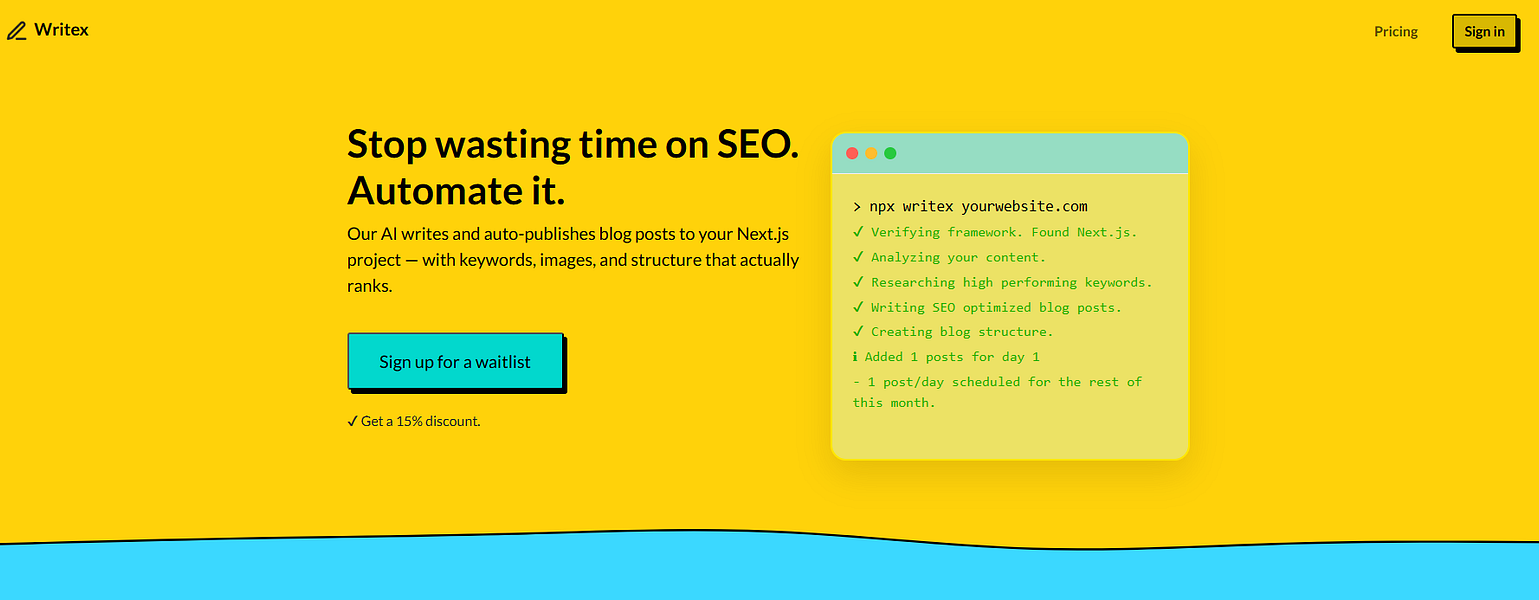Click checkmark before Get a 15% discount
Image resolution: width=1539 pixels, height=600 pixels.
[x=352, y=421]
